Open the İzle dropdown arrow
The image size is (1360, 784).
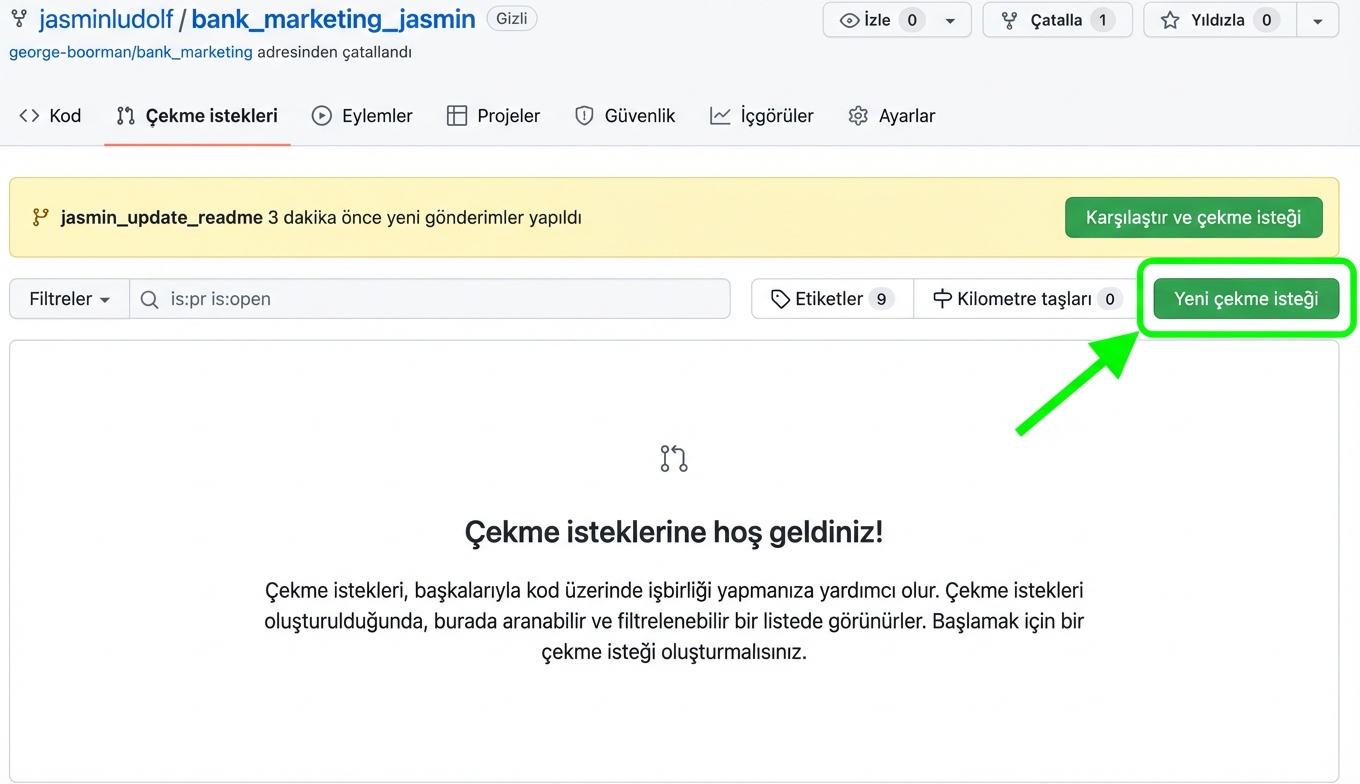click(x=949, y=20)
